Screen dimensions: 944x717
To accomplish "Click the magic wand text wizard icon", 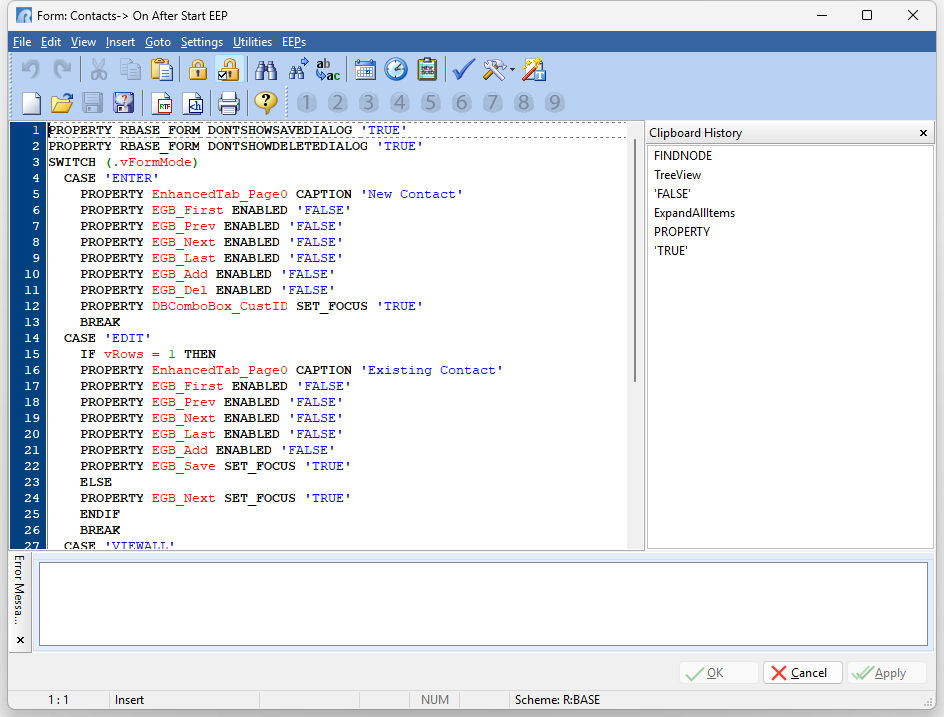I will pos(533,70).
